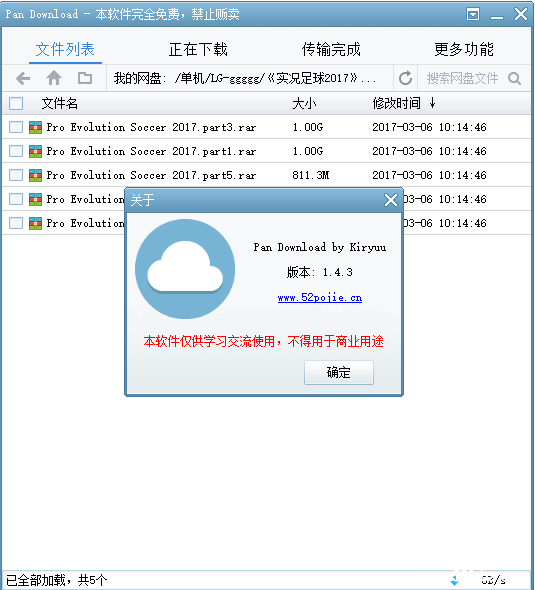535x590 pixels.
Task: Click Pan Download by Kiryuu text
Action: (320, 247)
